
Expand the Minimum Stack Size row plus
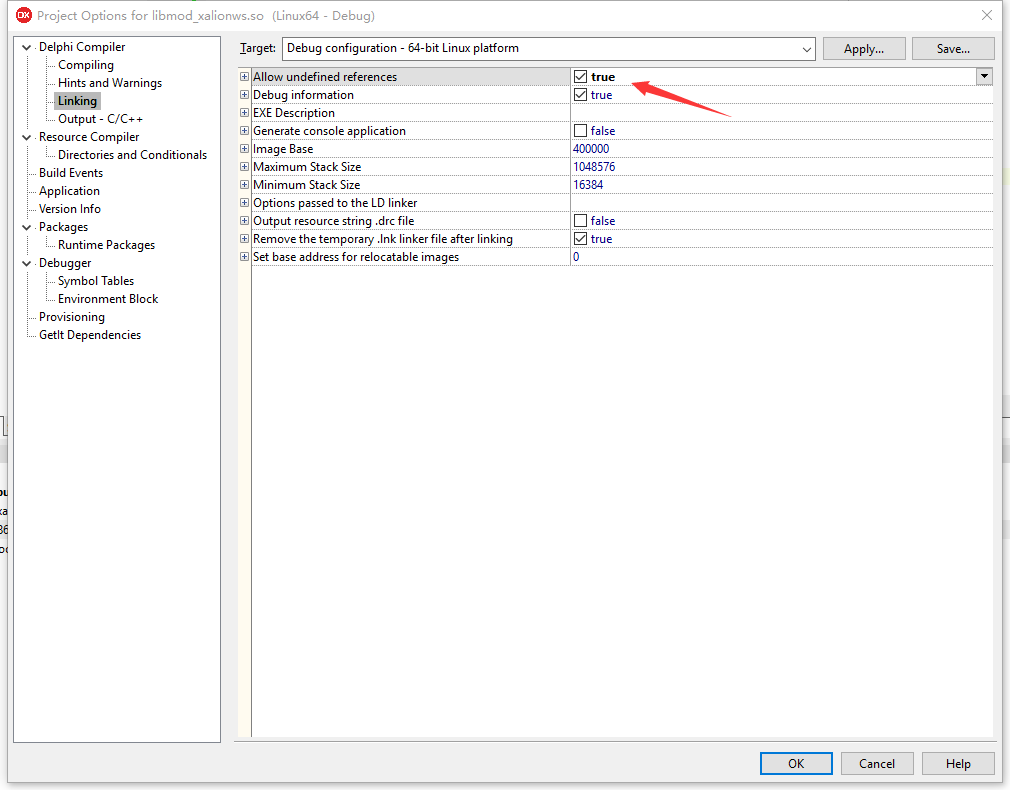(x=244, y=185)
